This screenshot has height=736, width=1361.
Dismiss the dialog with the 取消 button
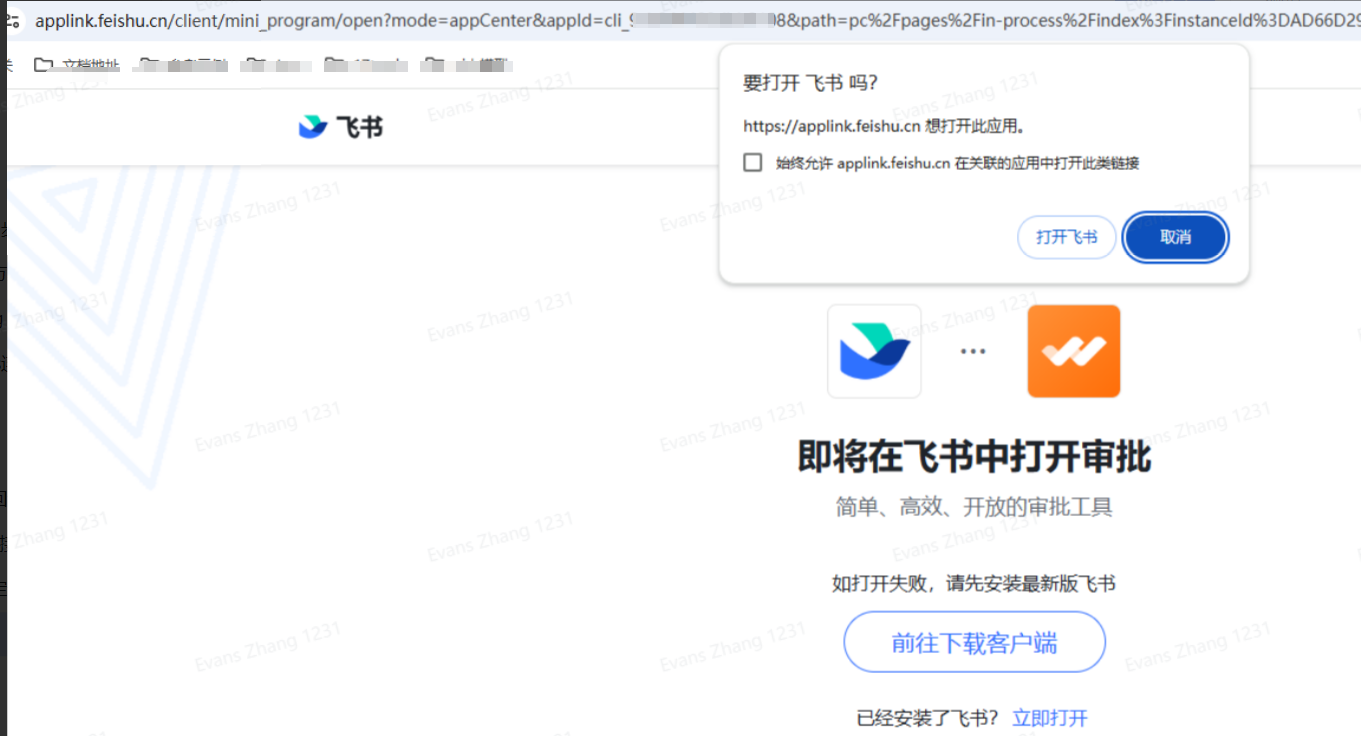click(1176, 237)
